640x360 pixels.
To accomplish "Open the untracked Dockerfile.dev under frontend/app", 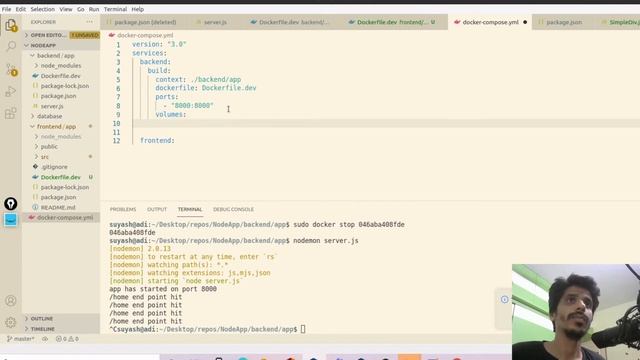I will tap(61, 177).
